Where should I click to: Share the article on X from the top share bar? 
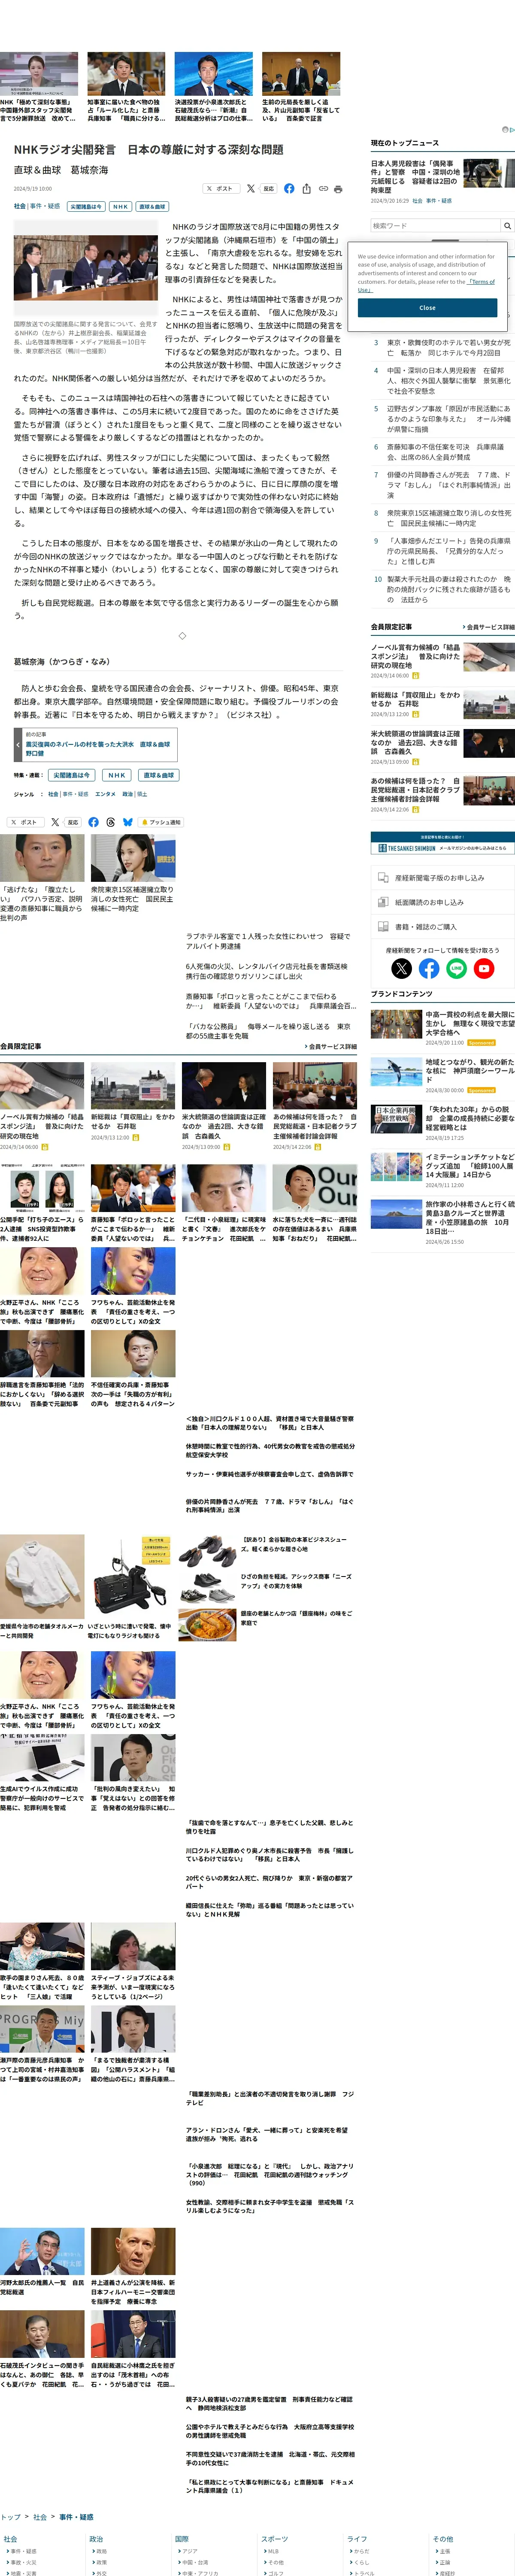pyautogui.click(x=251, y=188)
